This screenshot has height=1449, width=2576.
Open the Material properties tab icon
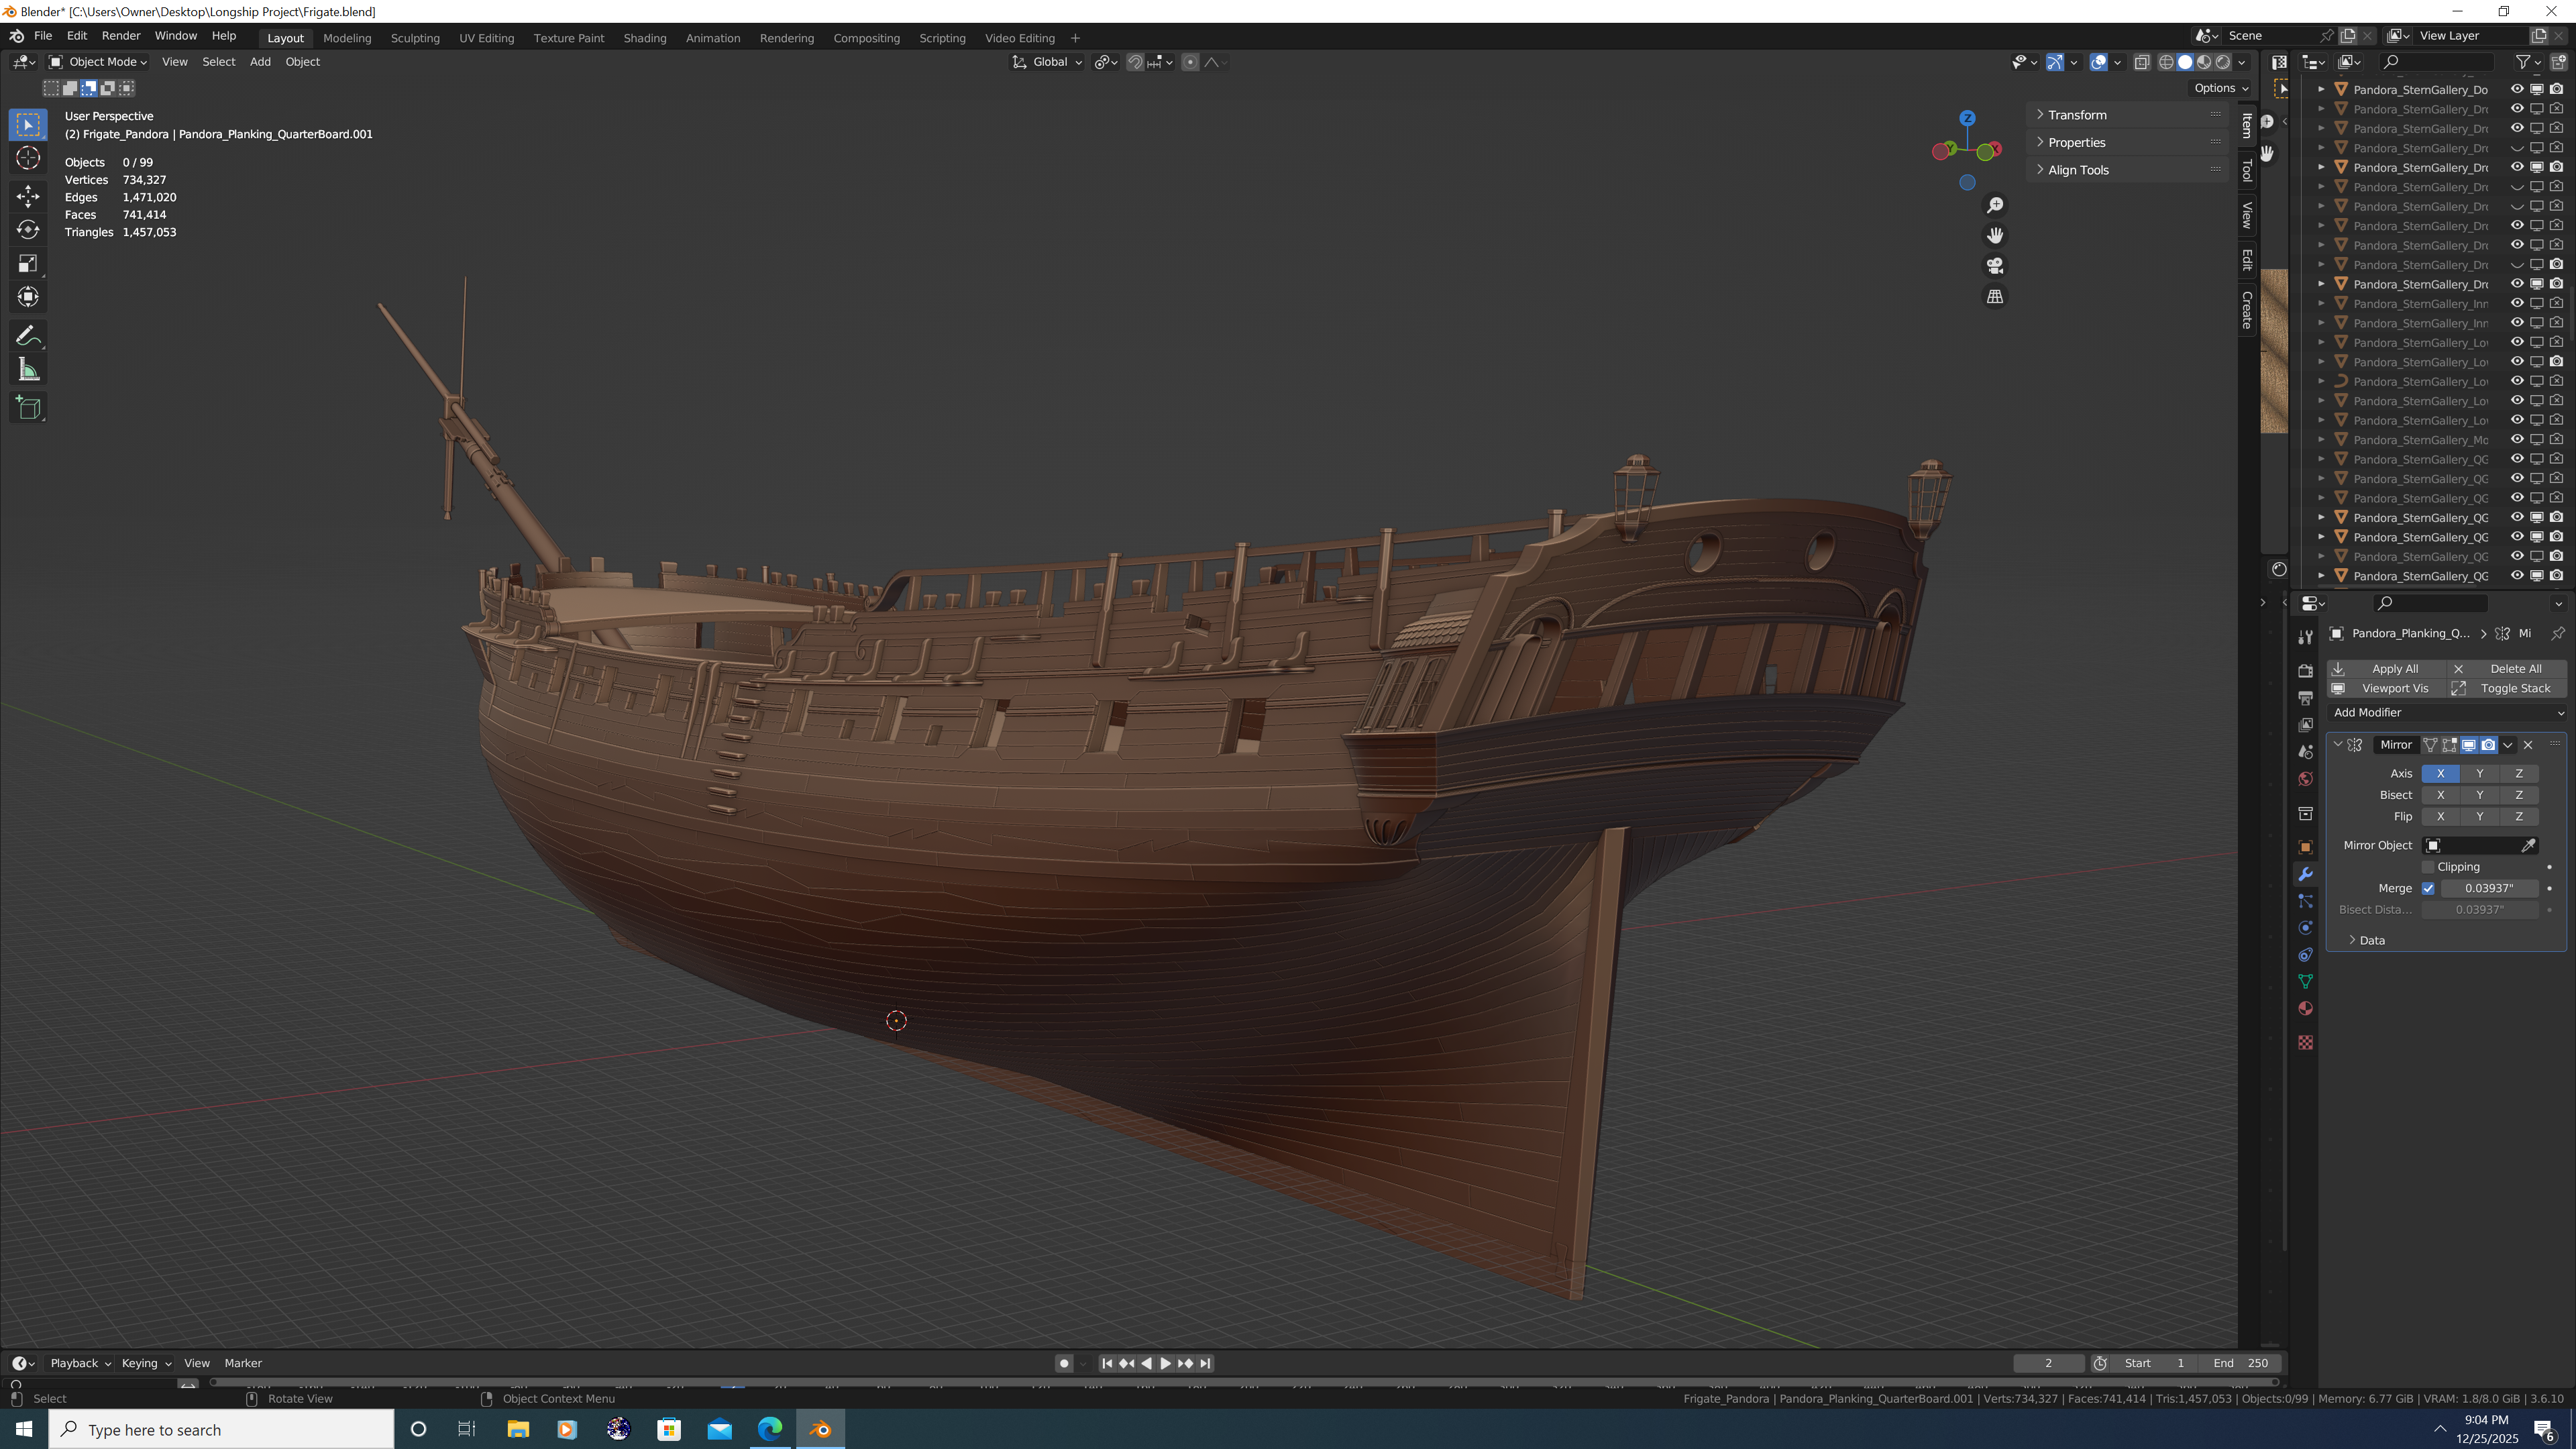tap(2305, 1008)
